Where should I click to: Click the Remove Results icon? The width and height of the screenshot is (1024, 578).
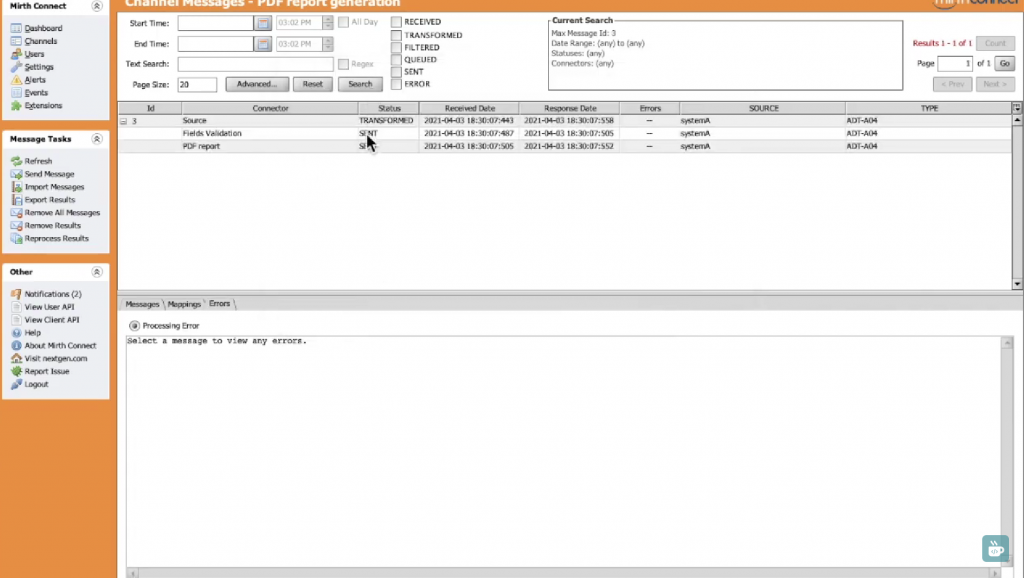(16, 225)
